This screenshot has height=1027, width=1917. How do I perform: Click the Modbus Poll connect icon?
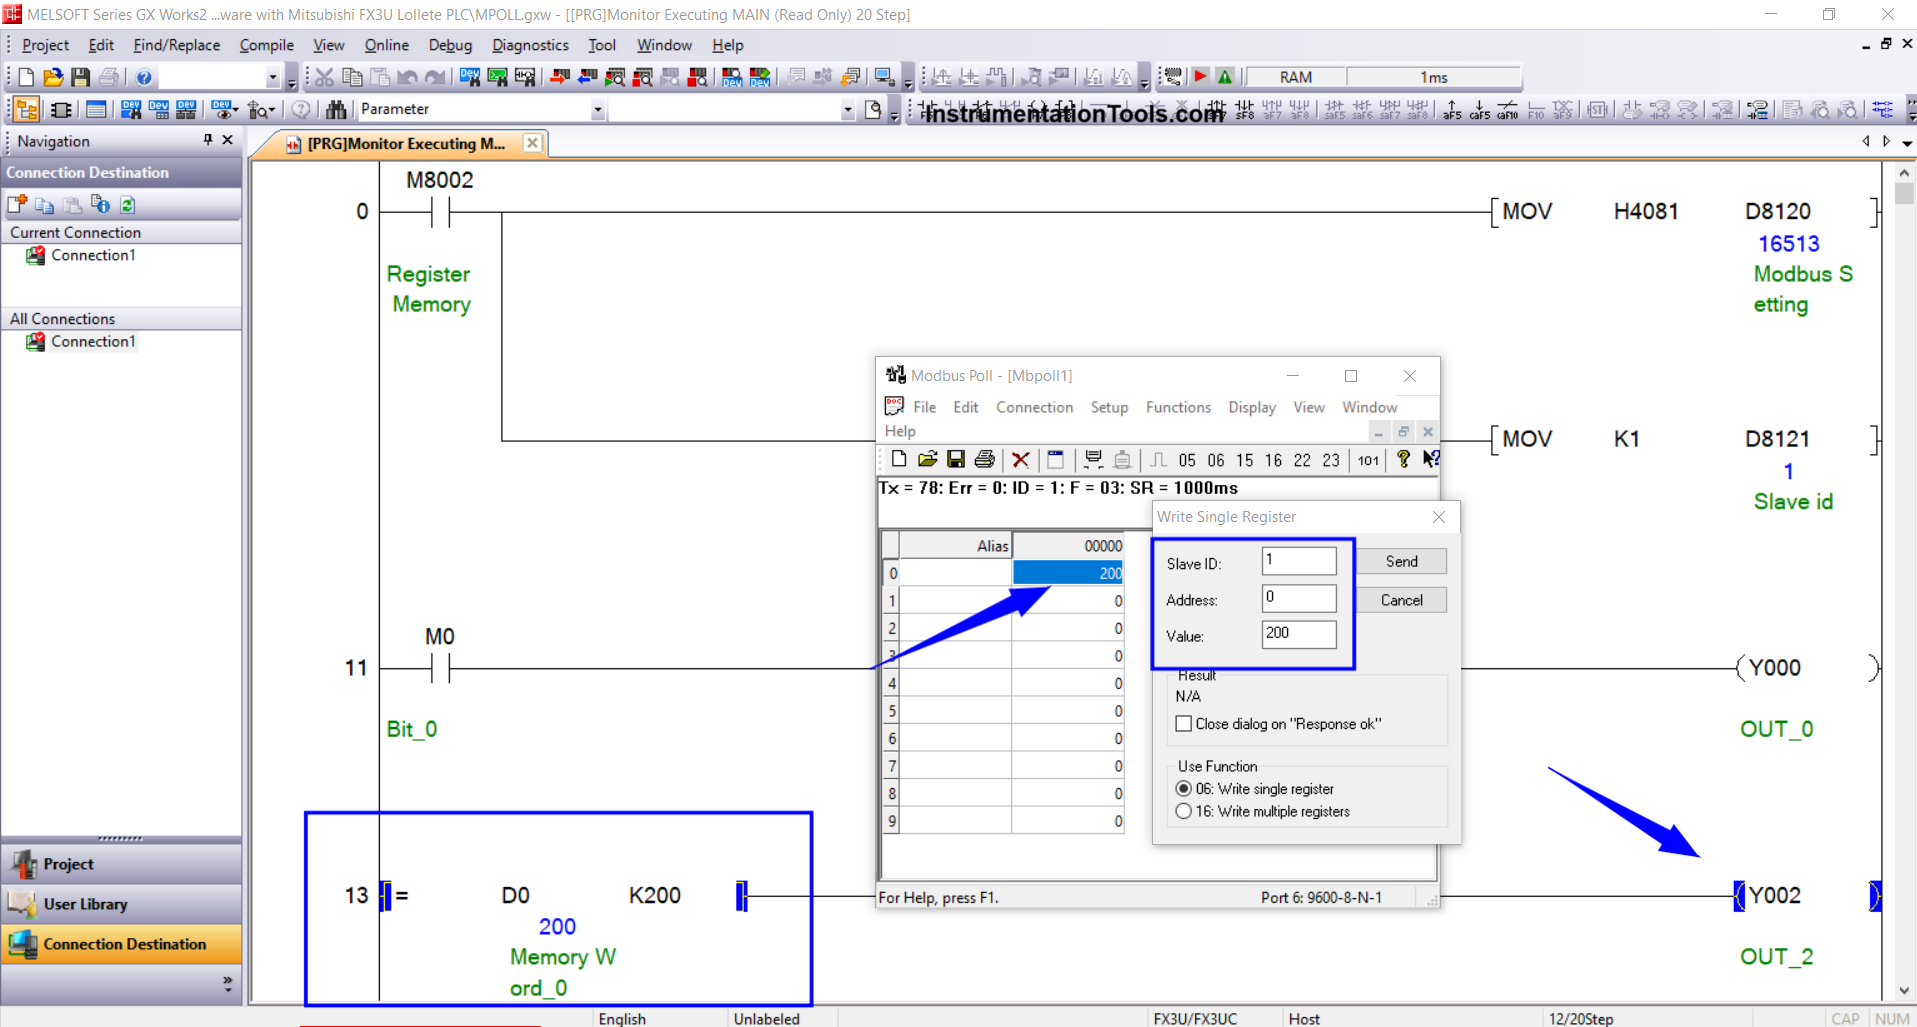click(x=1093, y=460)
